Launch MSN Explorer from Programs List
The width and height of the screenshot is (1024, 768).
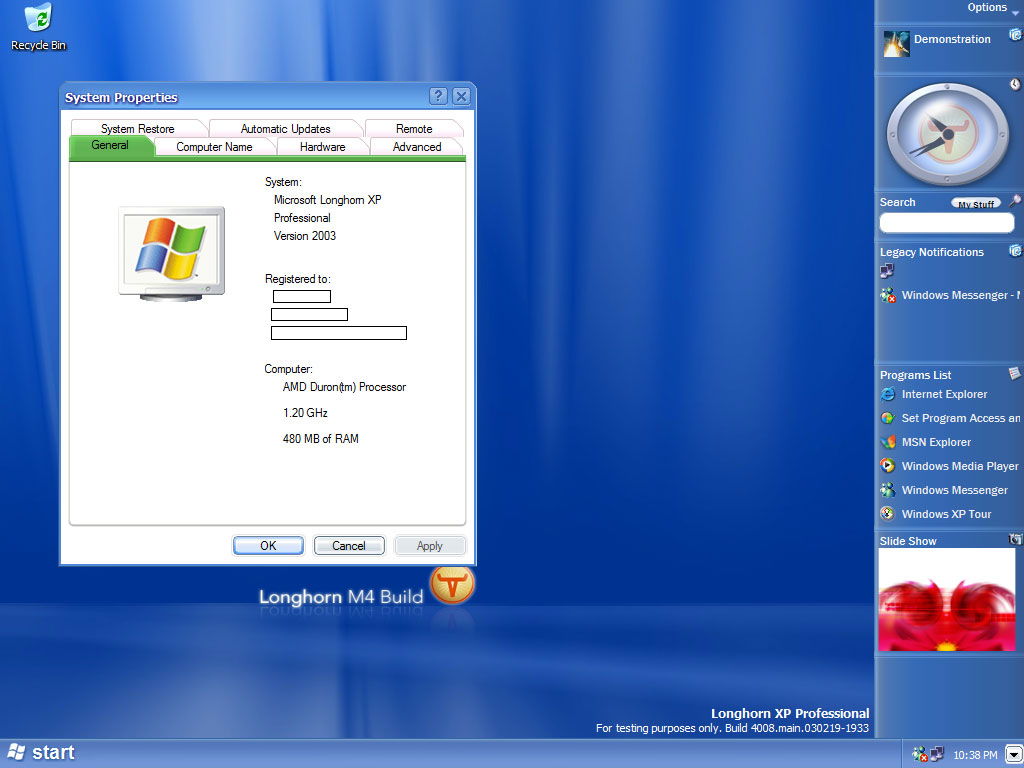click(936, 442)
